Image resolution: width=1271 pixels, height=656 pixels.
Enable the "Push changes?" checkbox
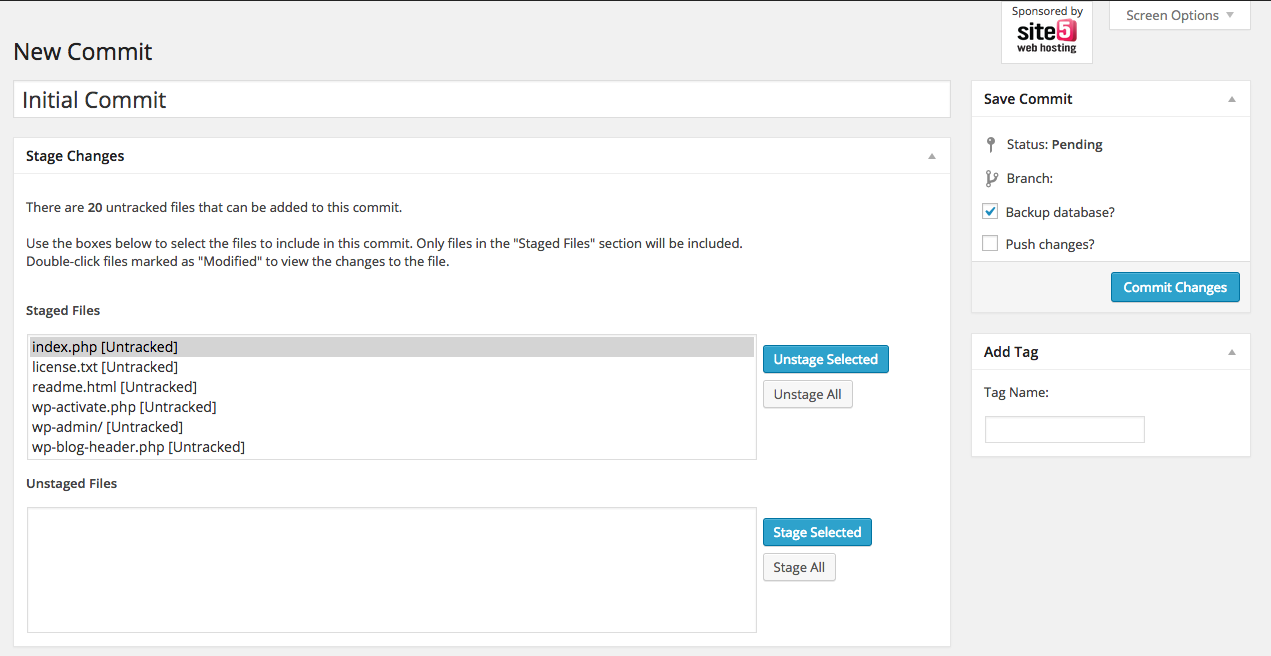[x=989, y=243]
